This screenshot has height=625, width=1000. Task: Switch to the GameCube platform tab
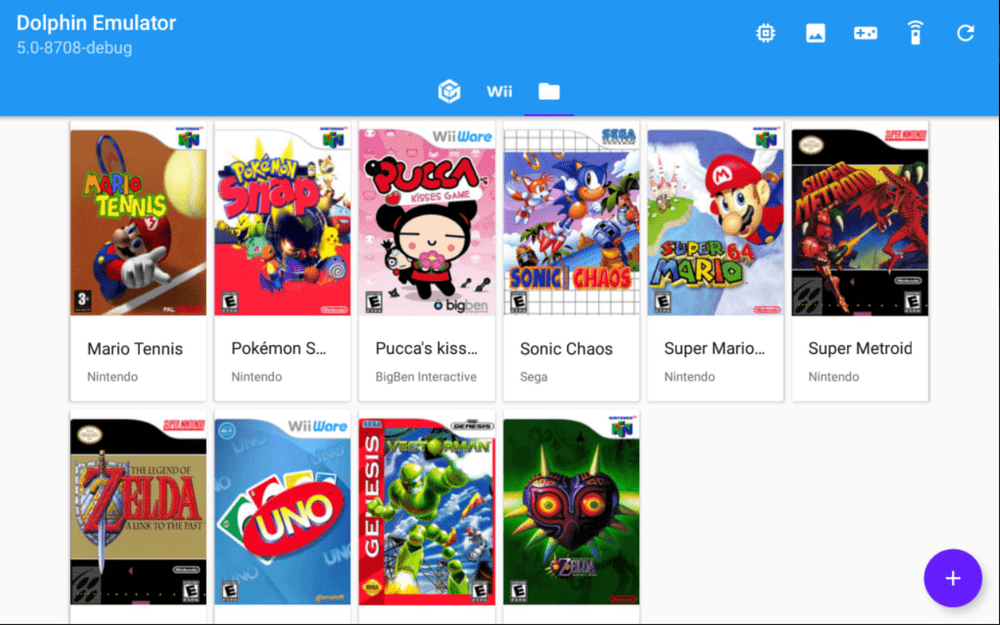tap(449, 92)
